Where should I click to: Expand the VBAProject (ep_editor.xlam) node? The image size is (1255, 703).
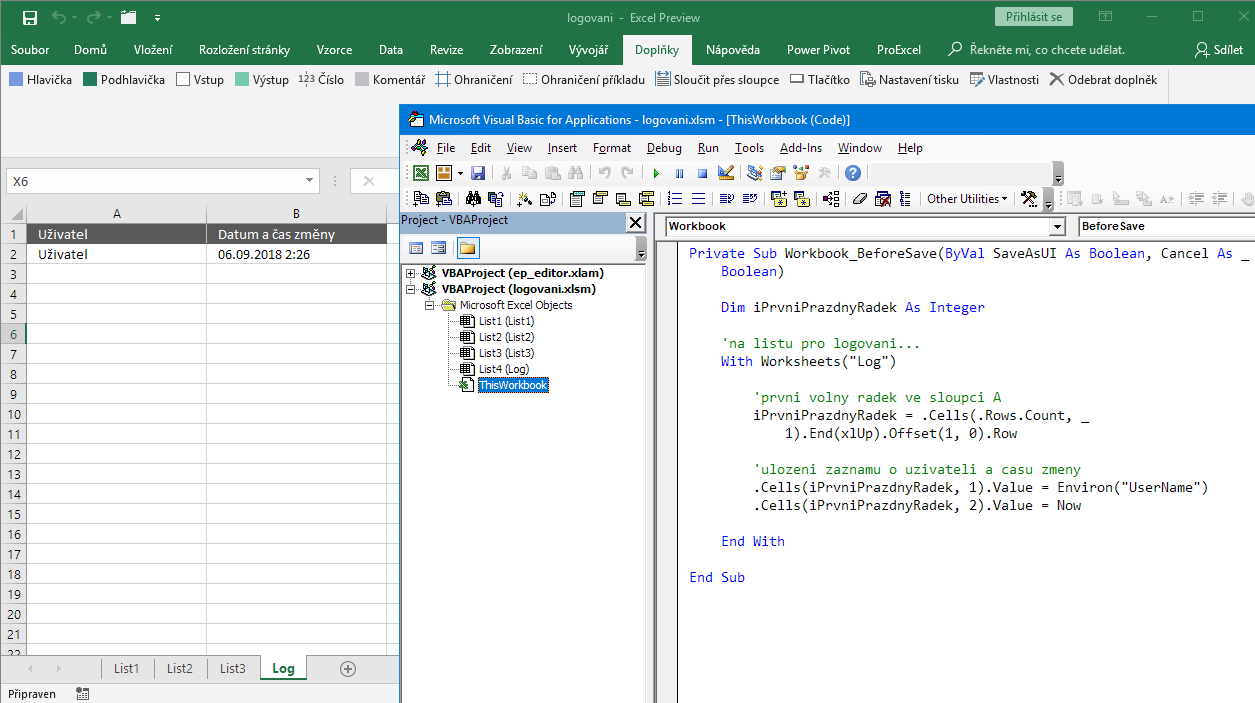pos(411,273)
